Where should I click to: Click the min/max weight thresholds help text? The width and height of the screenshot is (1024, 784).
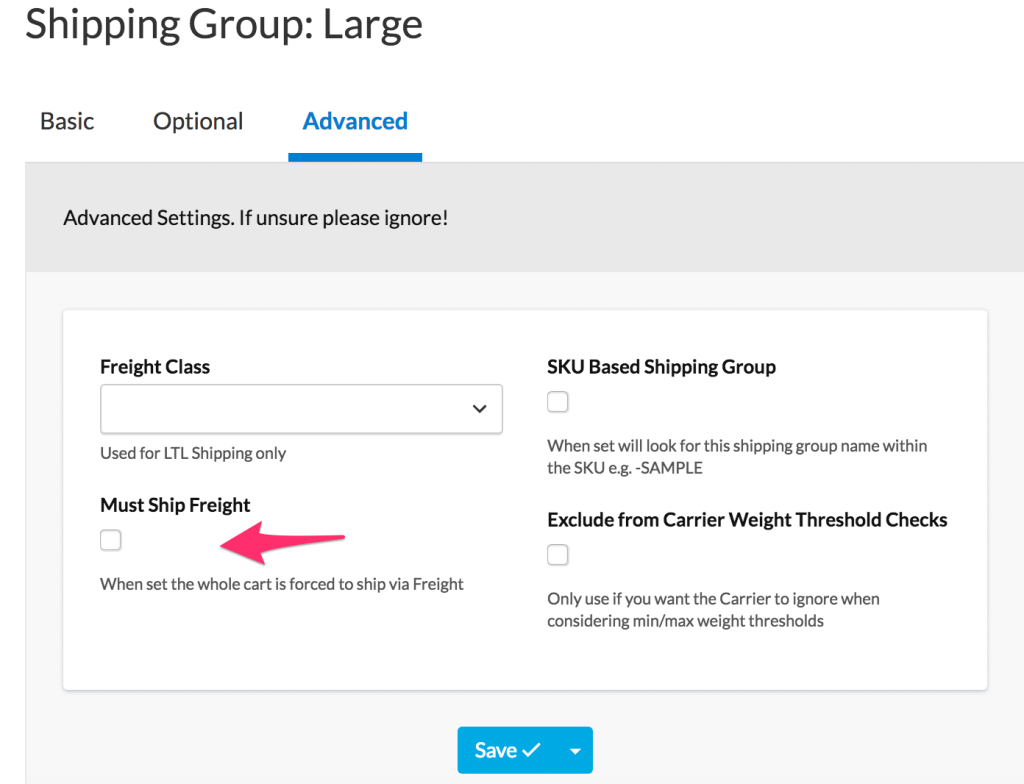pyautogui.click(x=712, y=610)
